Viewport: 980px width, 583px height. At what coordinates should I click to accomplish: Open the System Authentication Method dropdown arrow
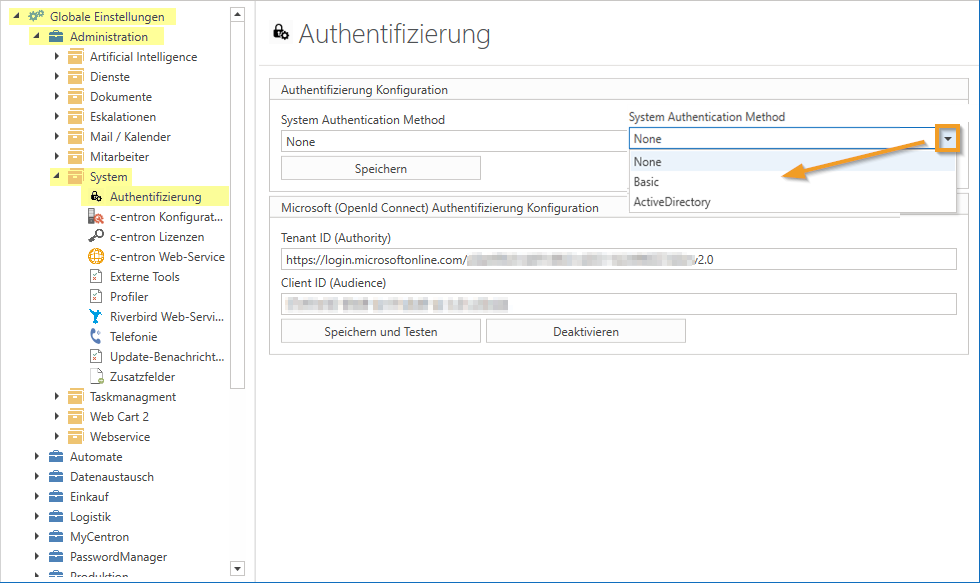point(947,139)
